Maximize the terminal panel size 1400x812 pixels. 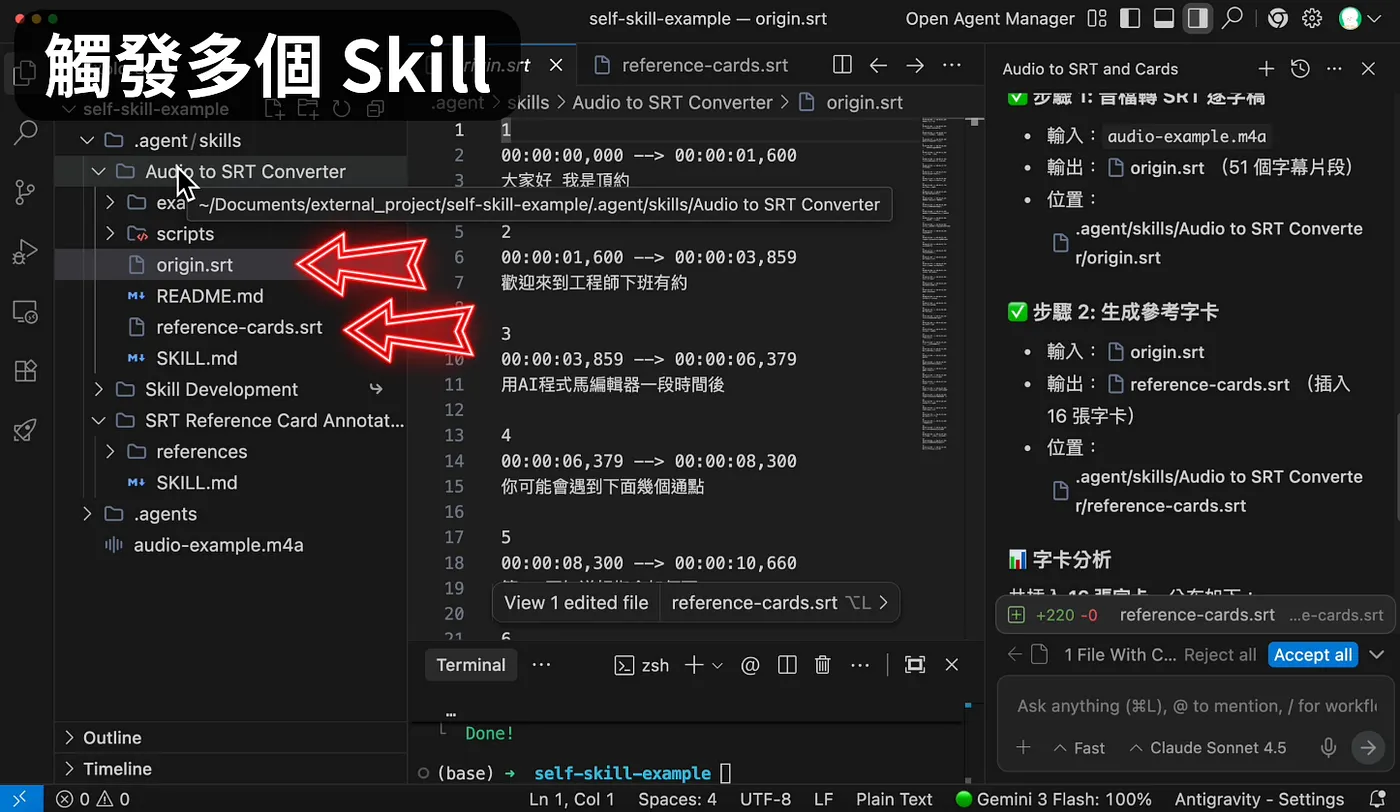tap(914, 665)
